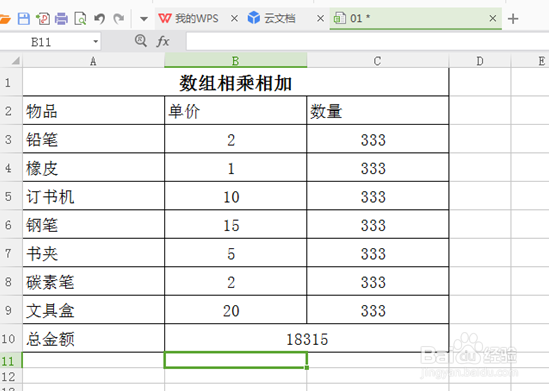Click into the formula bar input

(367, 42)
